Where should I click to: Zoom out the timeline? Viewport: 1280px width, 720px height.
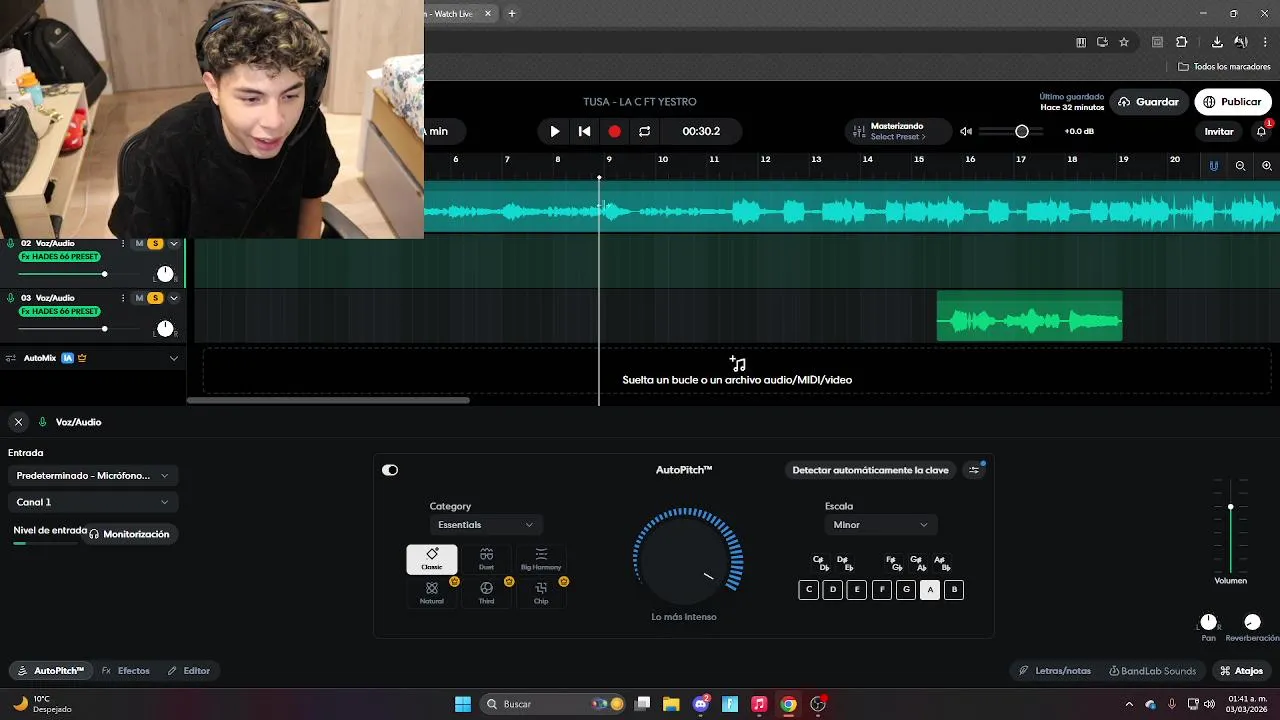[1240, 166]
